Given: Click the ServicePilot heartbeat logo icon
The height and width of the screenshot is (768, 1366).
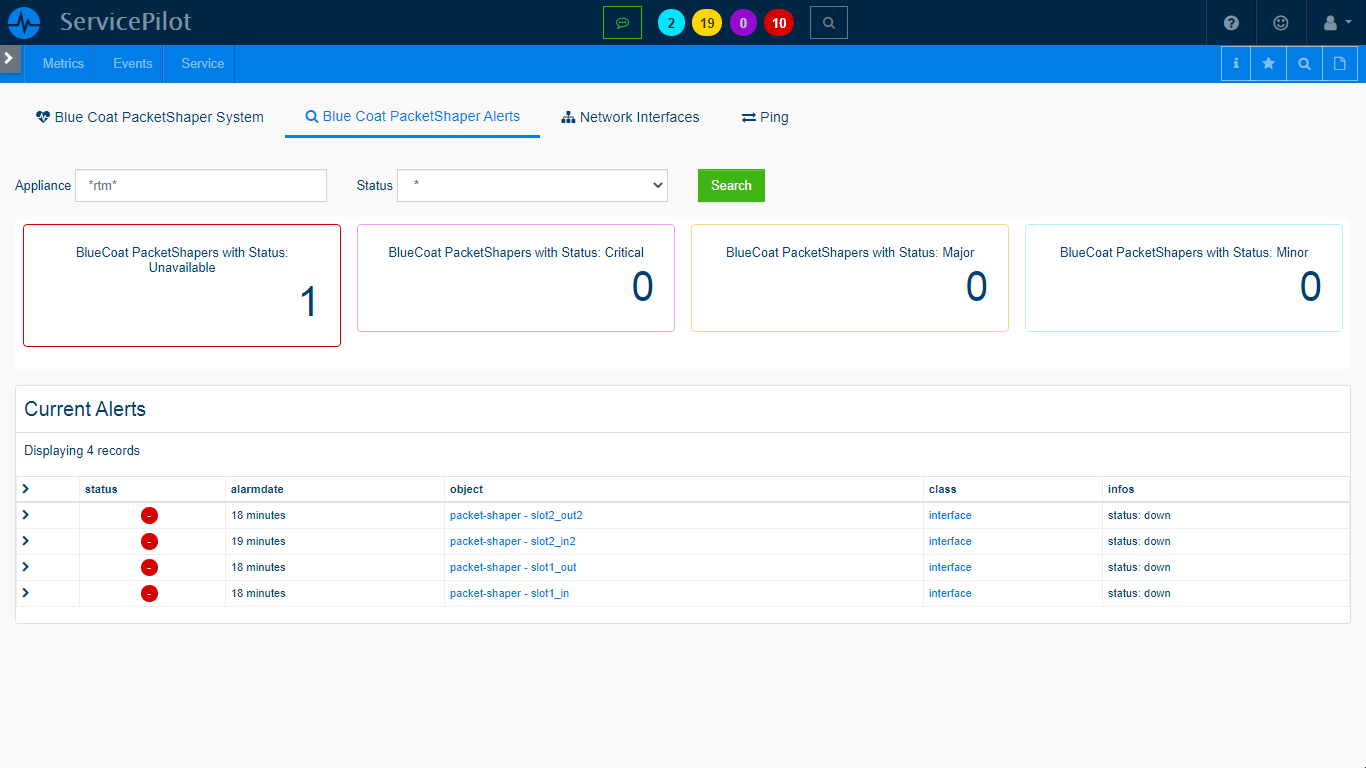Looking at the screenshot, I should [x=24, y=22].
